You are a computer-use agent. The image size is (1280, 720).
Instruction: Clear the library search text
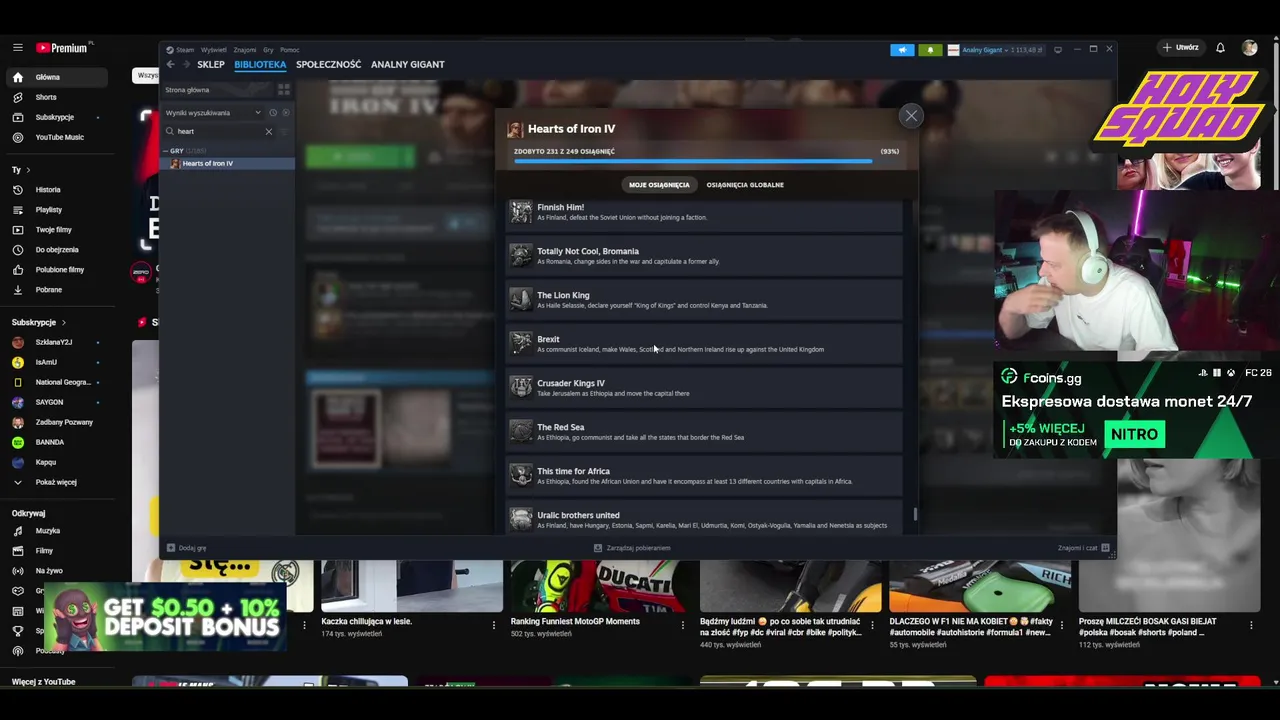[268, 131]
